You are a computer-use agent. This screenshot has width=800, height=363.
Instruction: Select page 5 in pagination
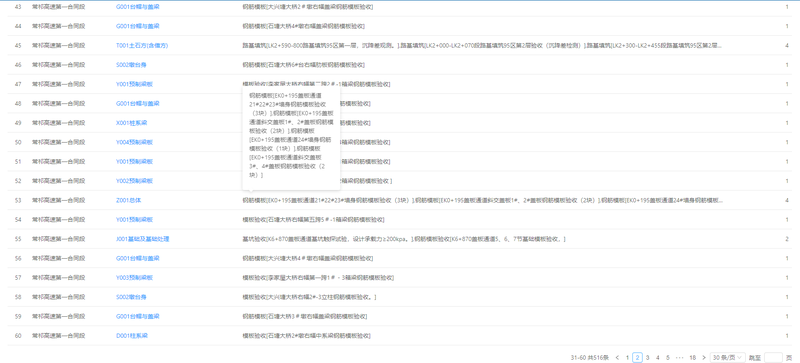pos(668,357)
